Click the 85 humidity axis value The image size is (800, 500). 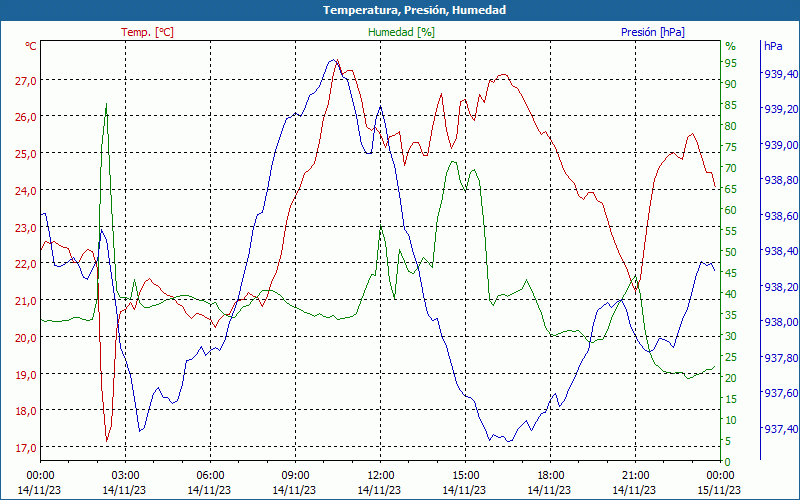731,105
